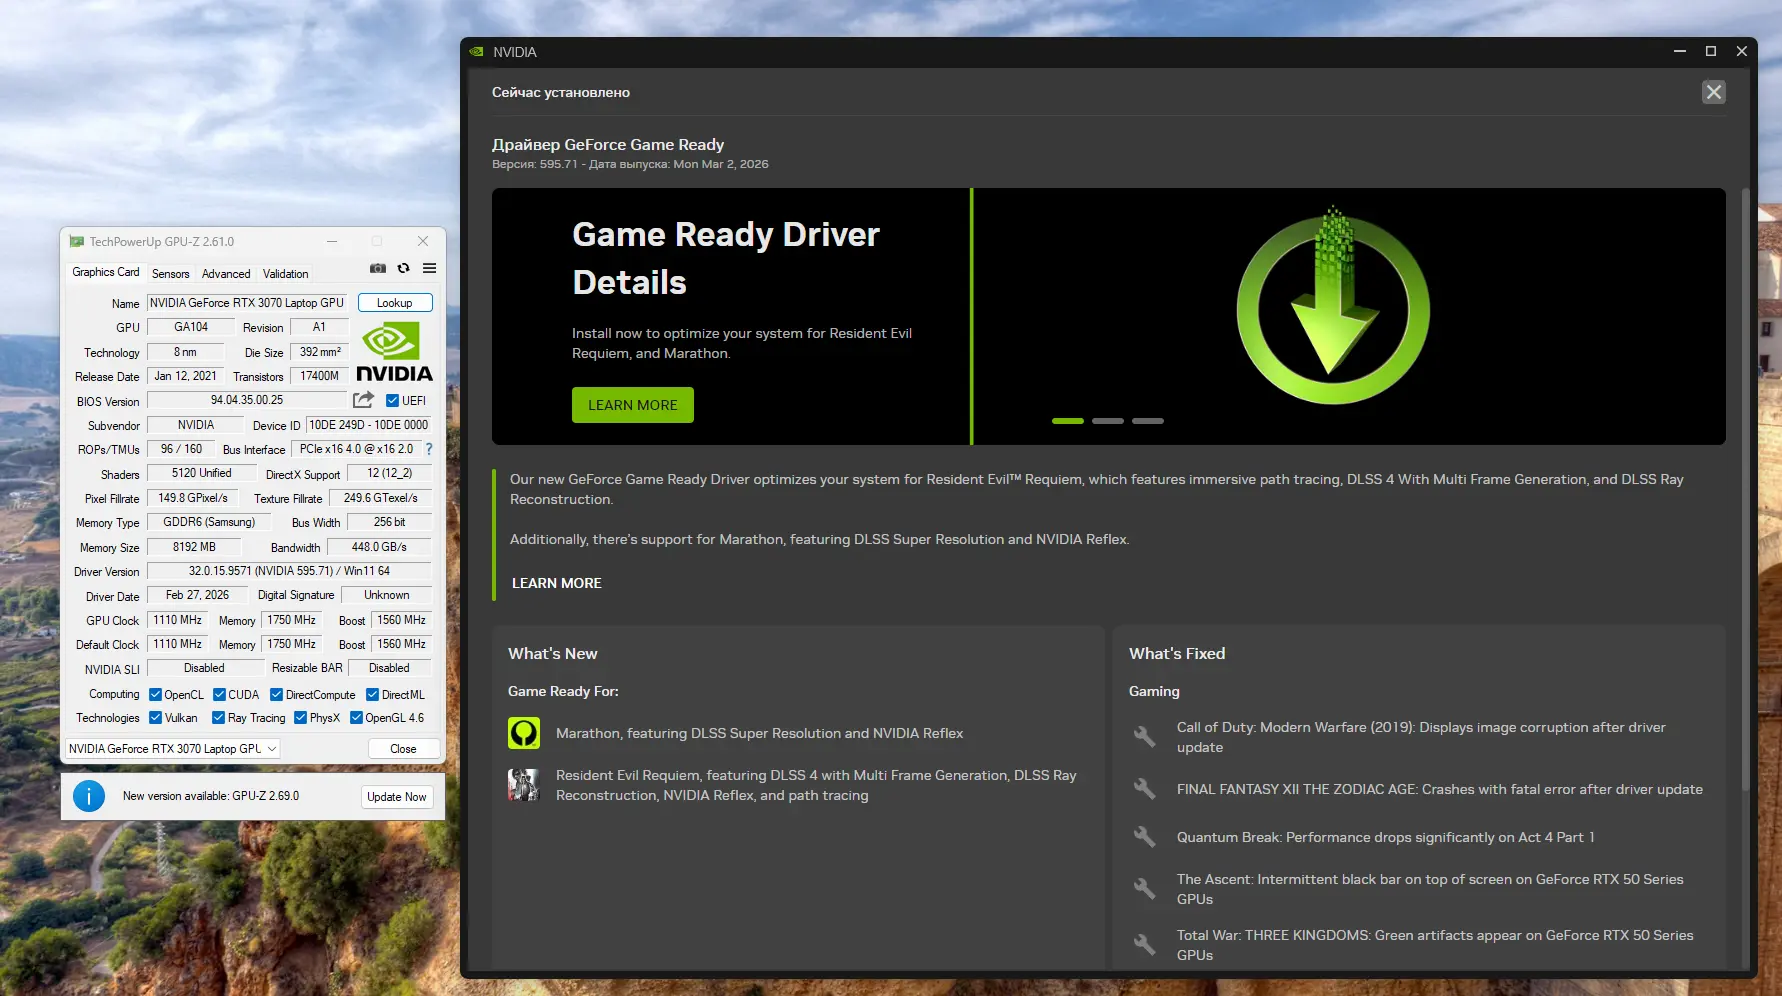Select the first banner carousel indicator
1782x996 pixels.
1068,421
